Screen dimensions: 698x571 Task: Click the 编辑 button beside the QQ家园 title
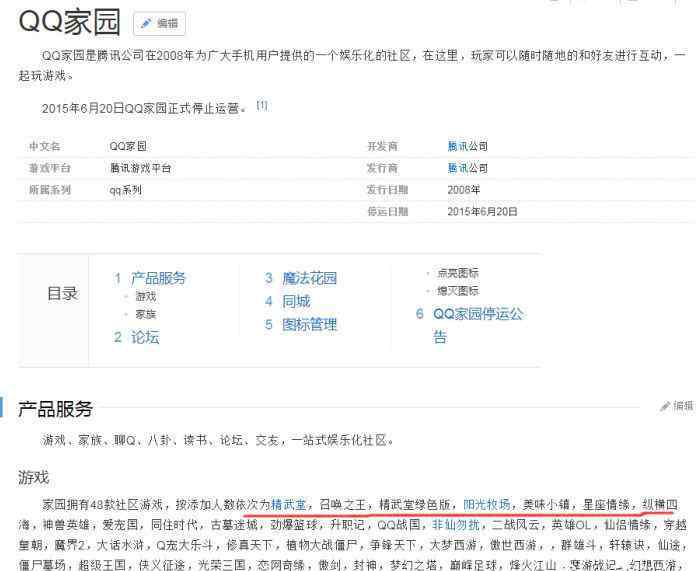(x=159, y=24)
